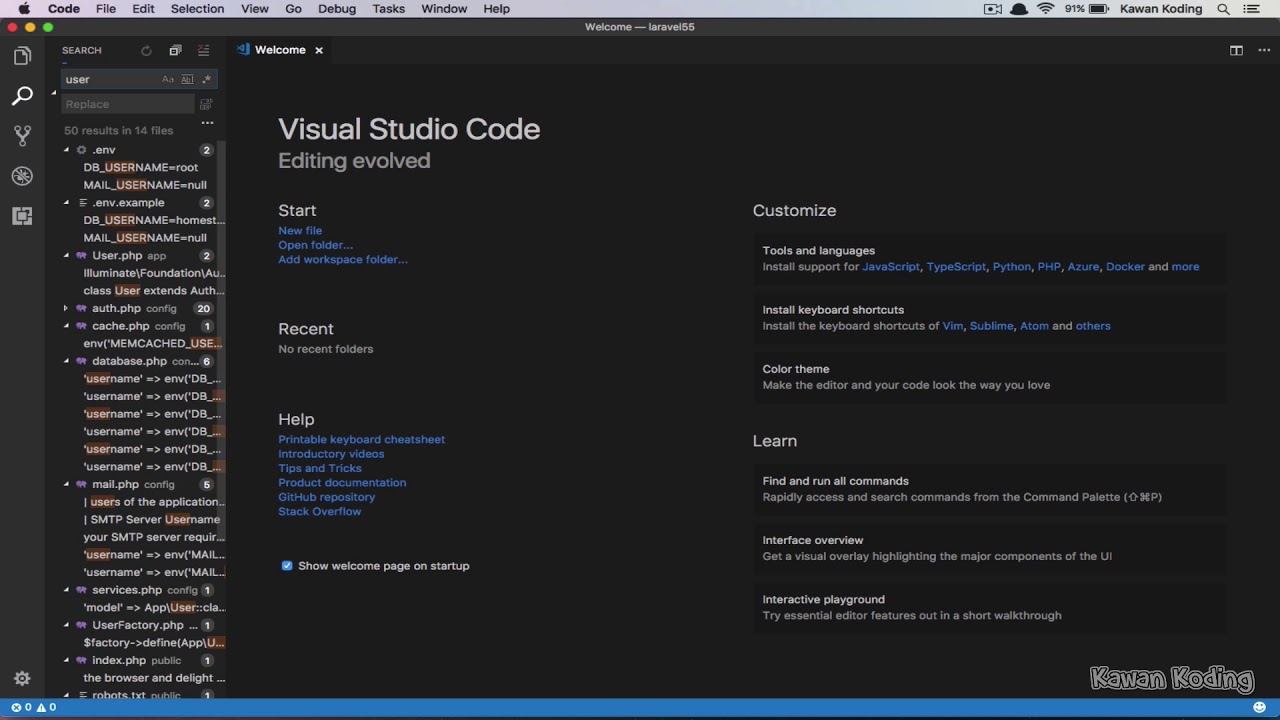1280x720 pixels.
Task: Split the editor to the side
Action: (x=1236, y=50)
